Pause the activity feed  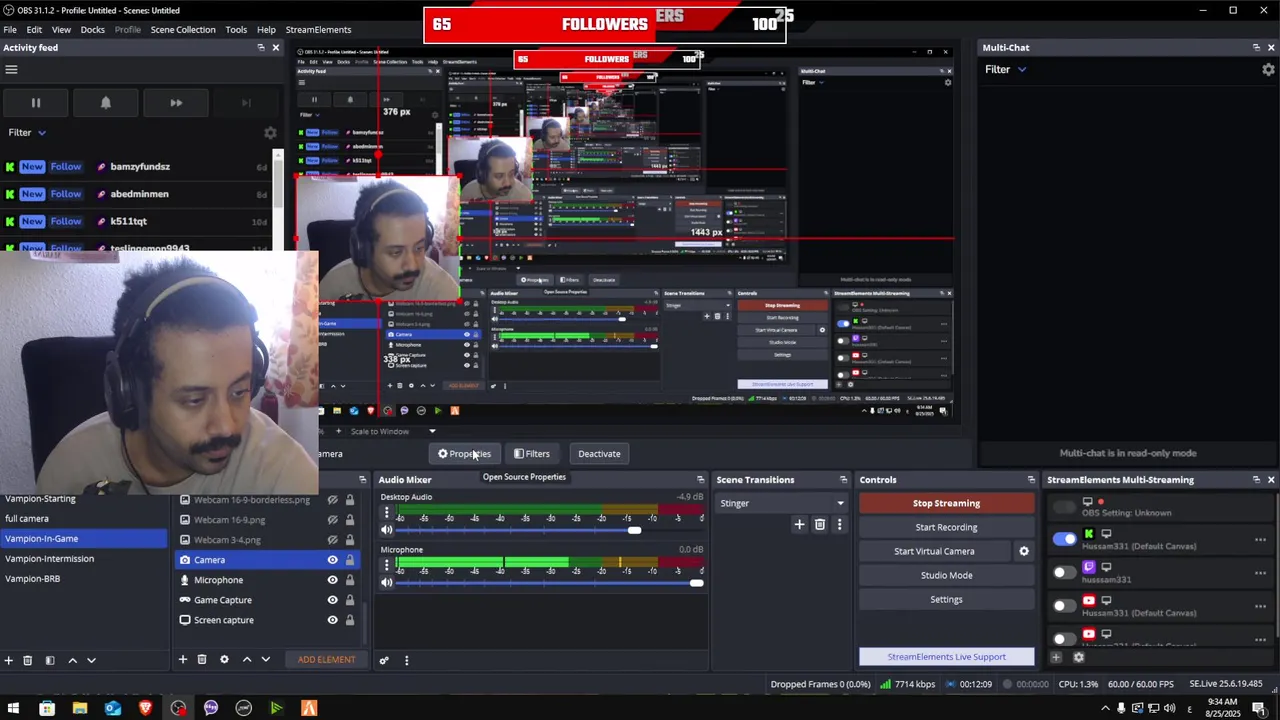(36, 102)
